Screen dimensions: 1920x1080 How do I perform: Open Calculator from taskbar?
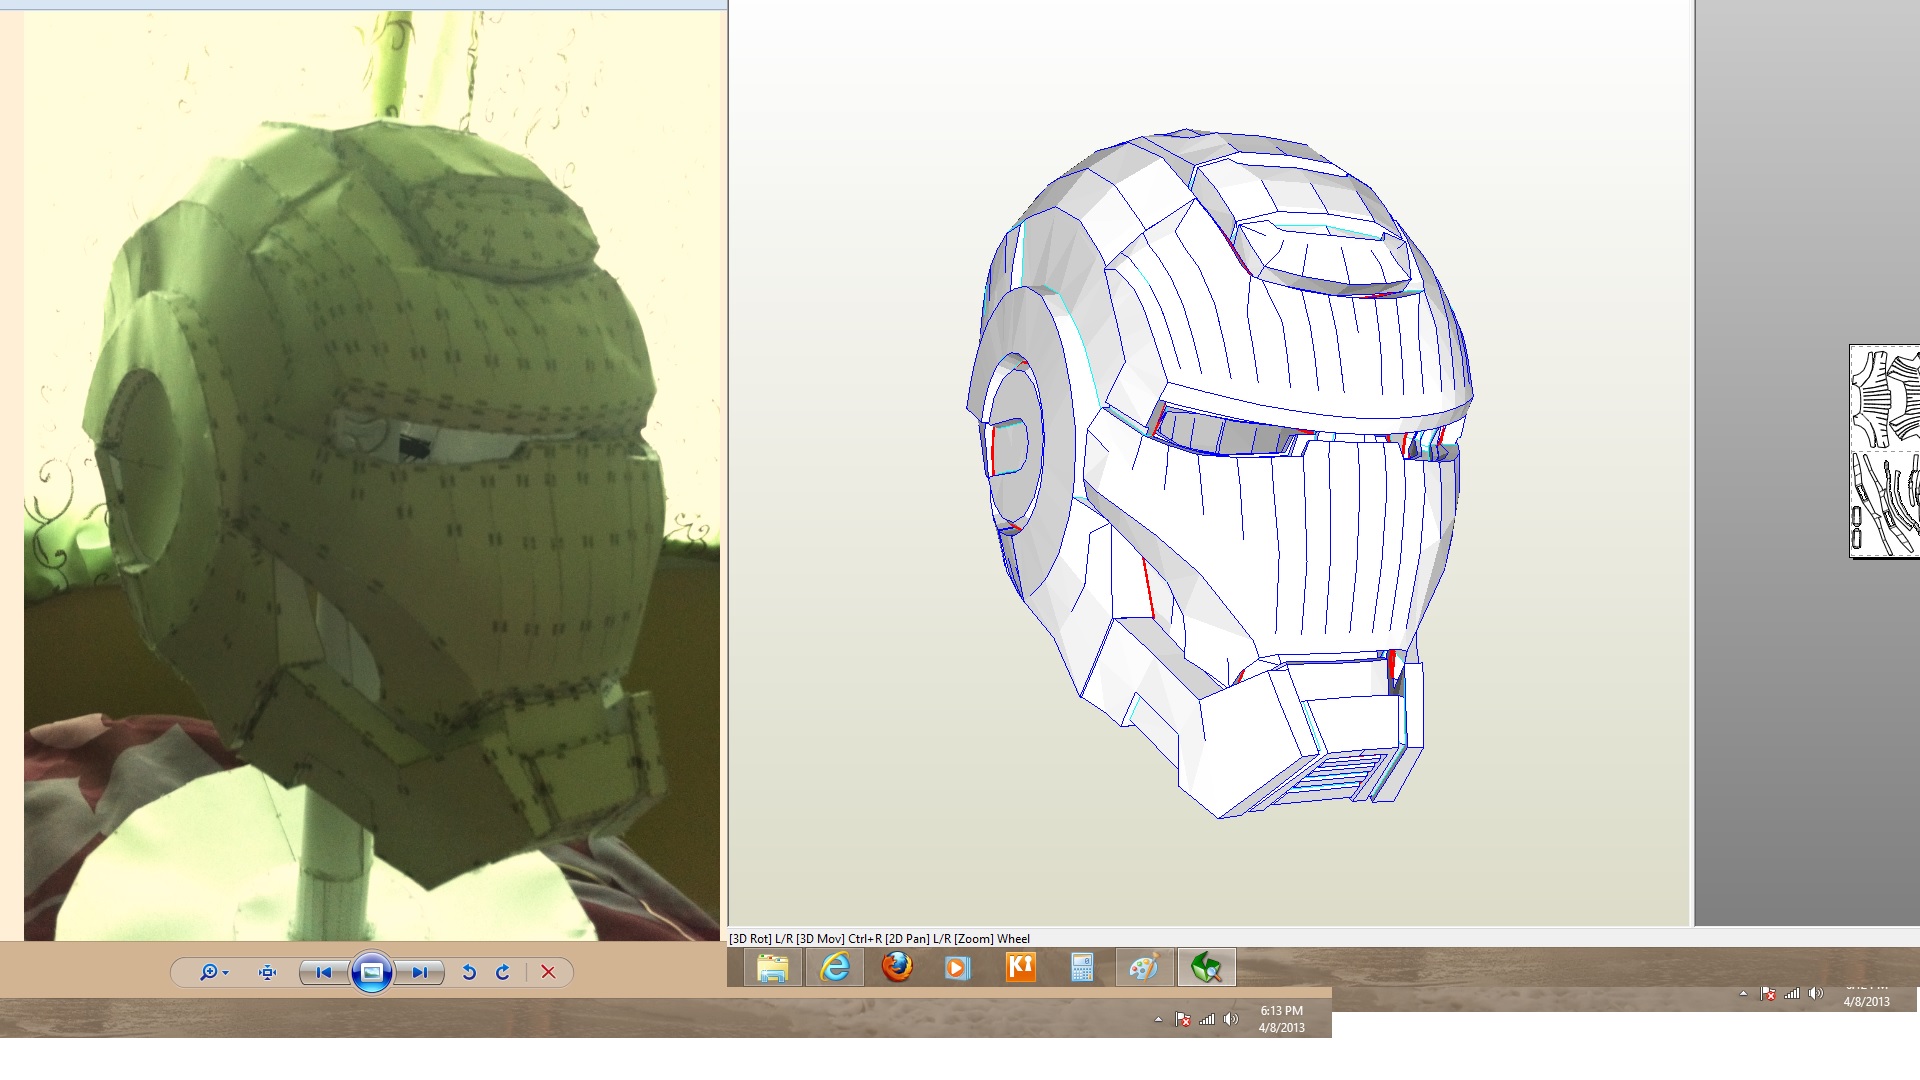1082,967
